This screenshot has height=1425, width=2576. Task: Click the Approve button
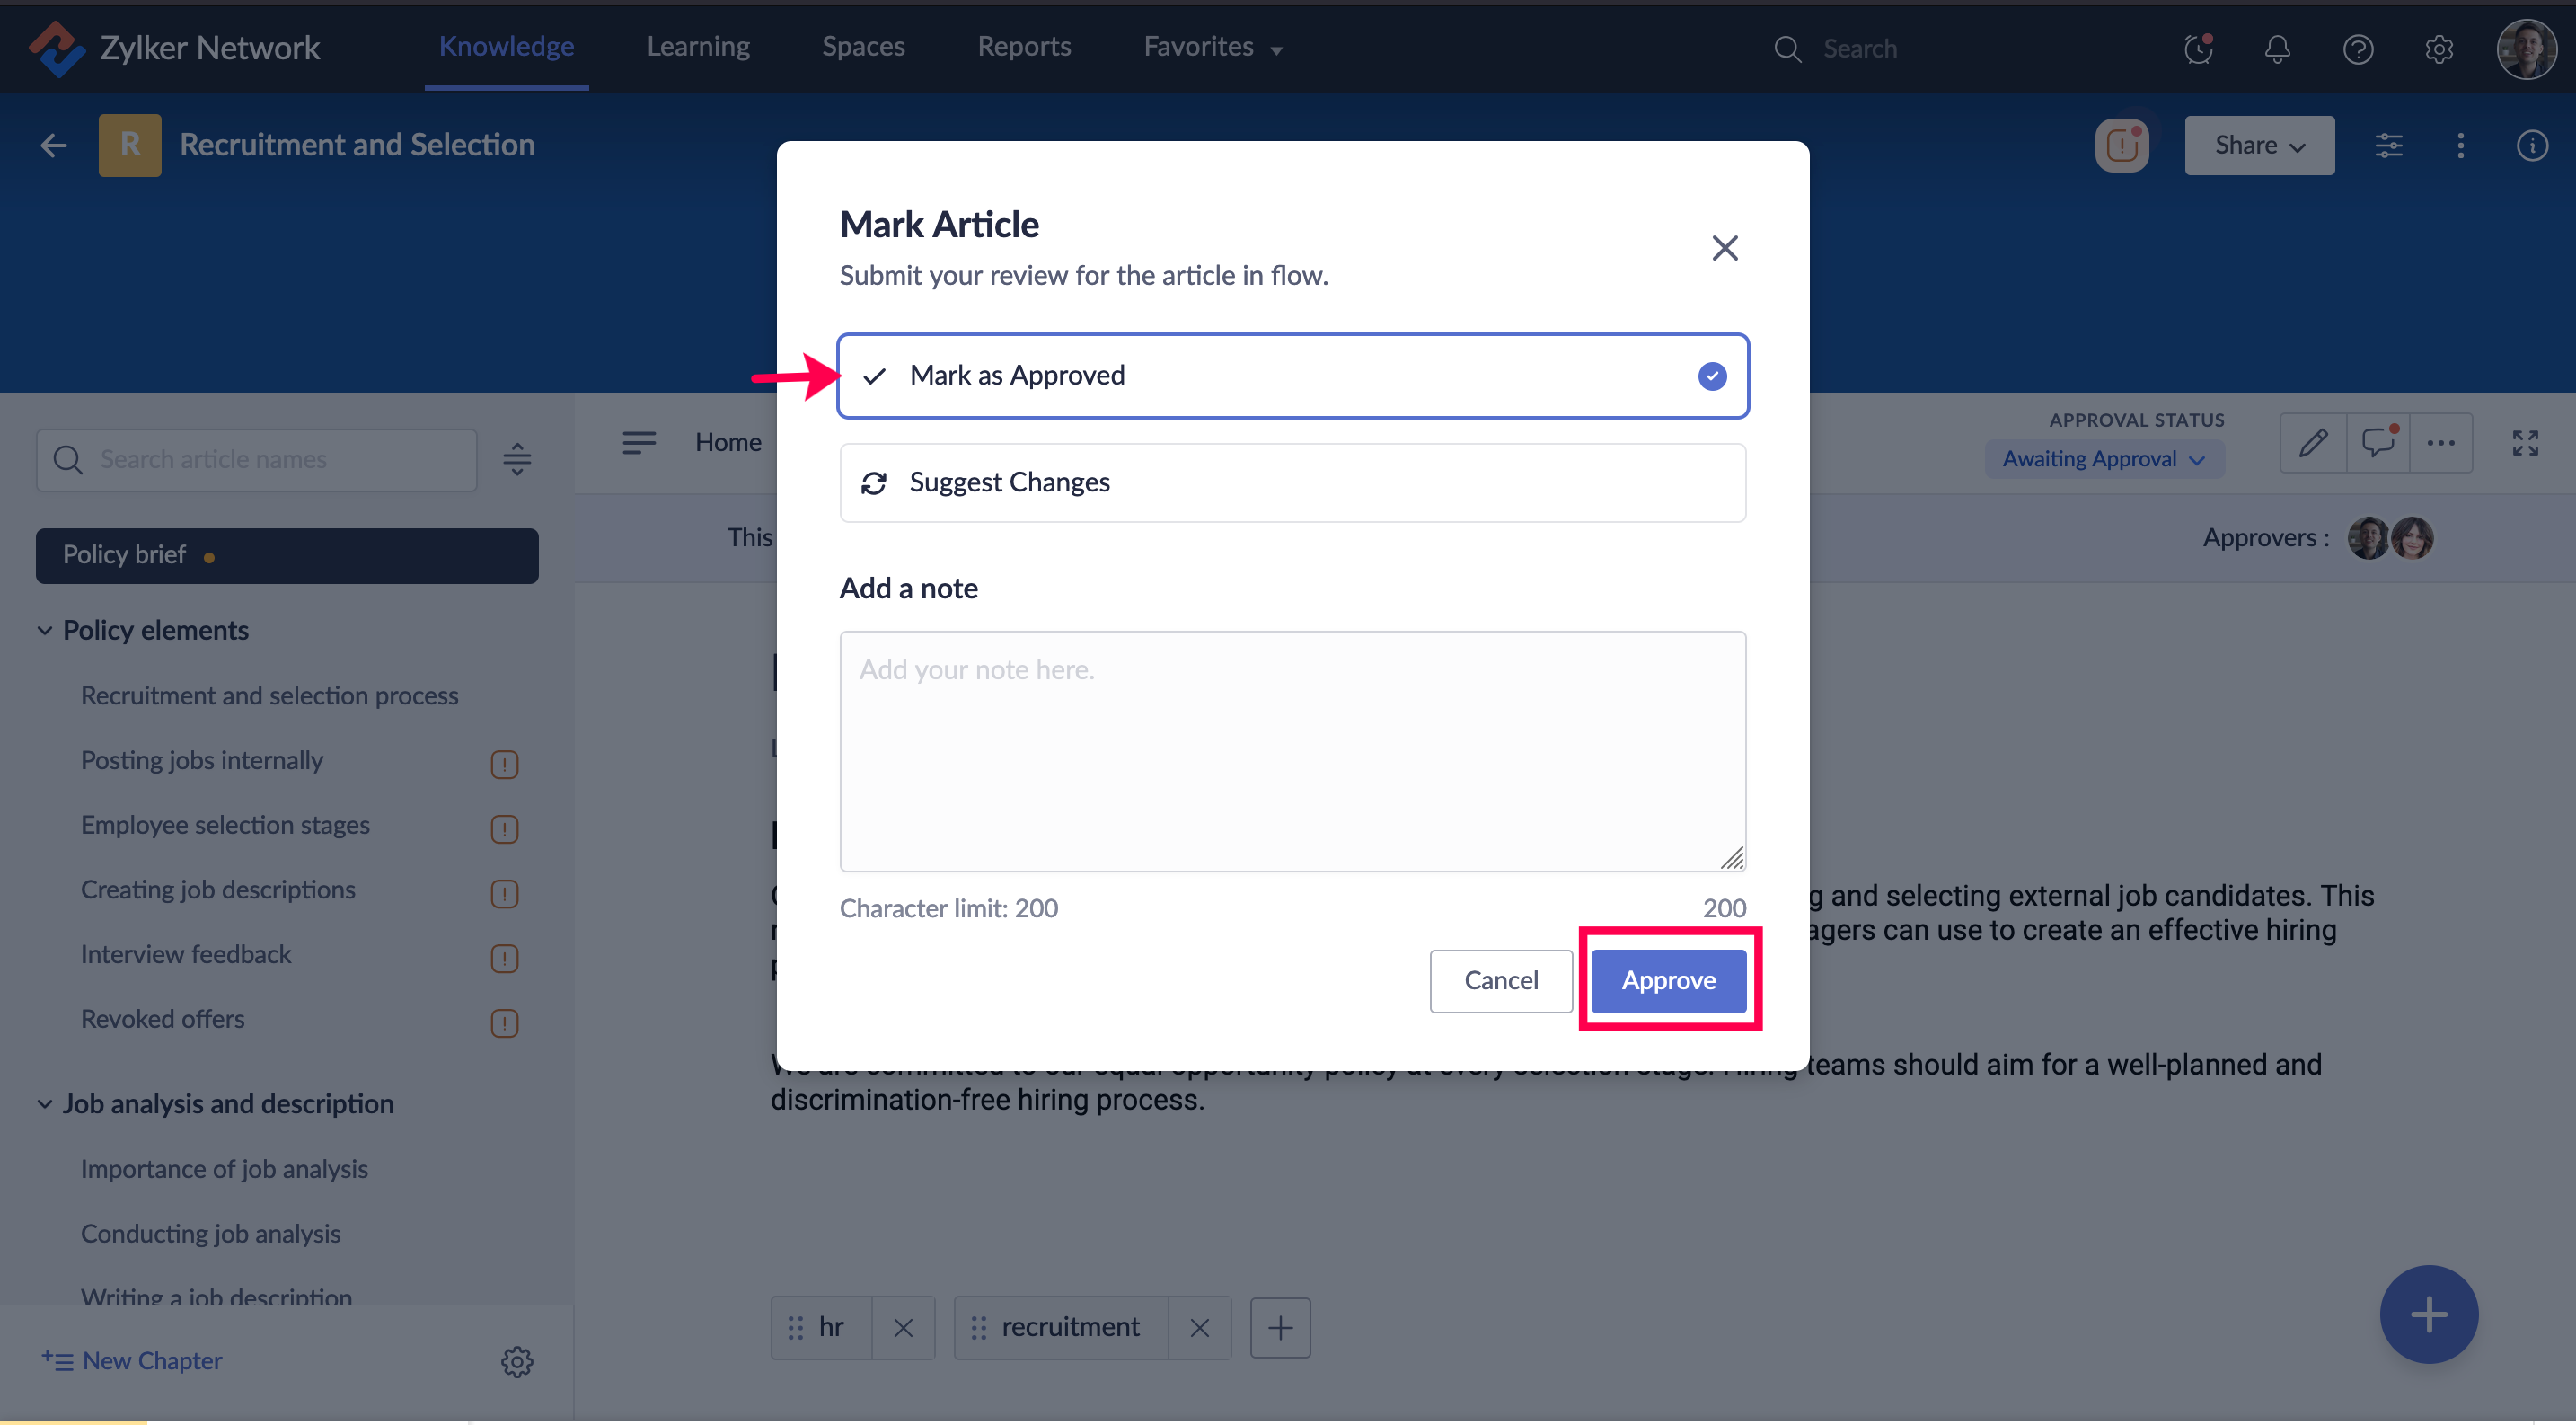pyautogui.click(x=1668, y=980)
